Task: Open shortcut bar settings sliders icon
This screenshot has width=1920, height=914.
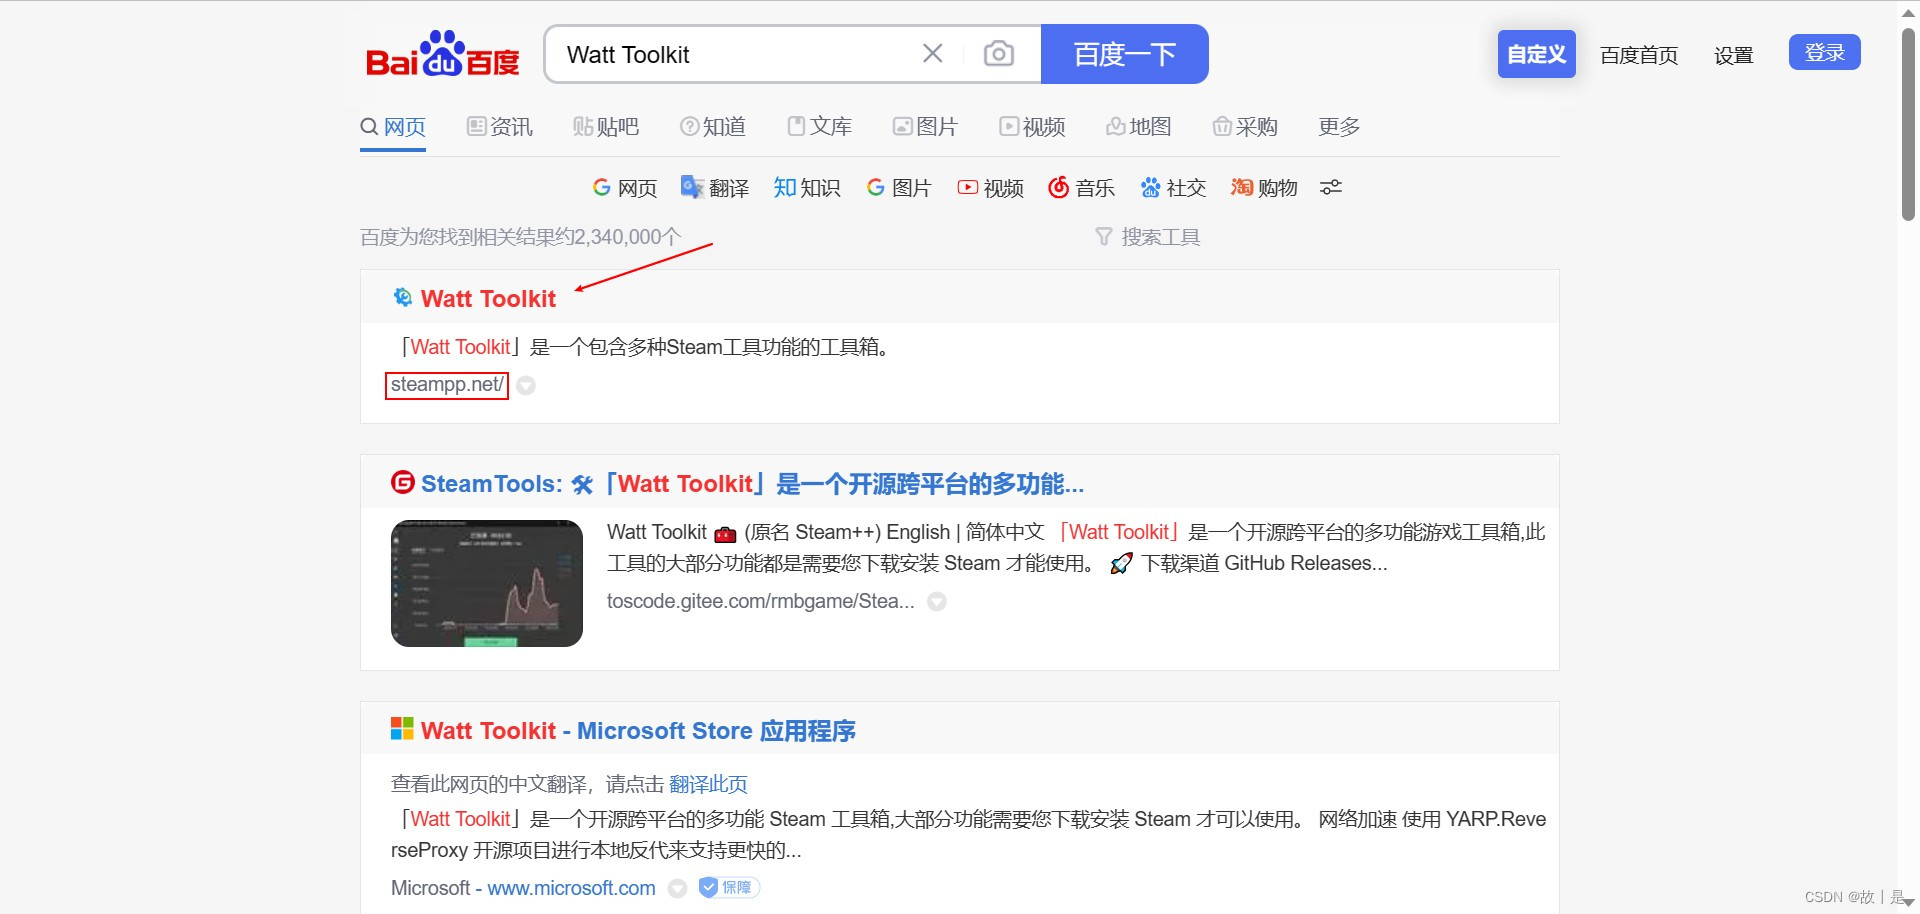Action: click(x=1330, y=188)
